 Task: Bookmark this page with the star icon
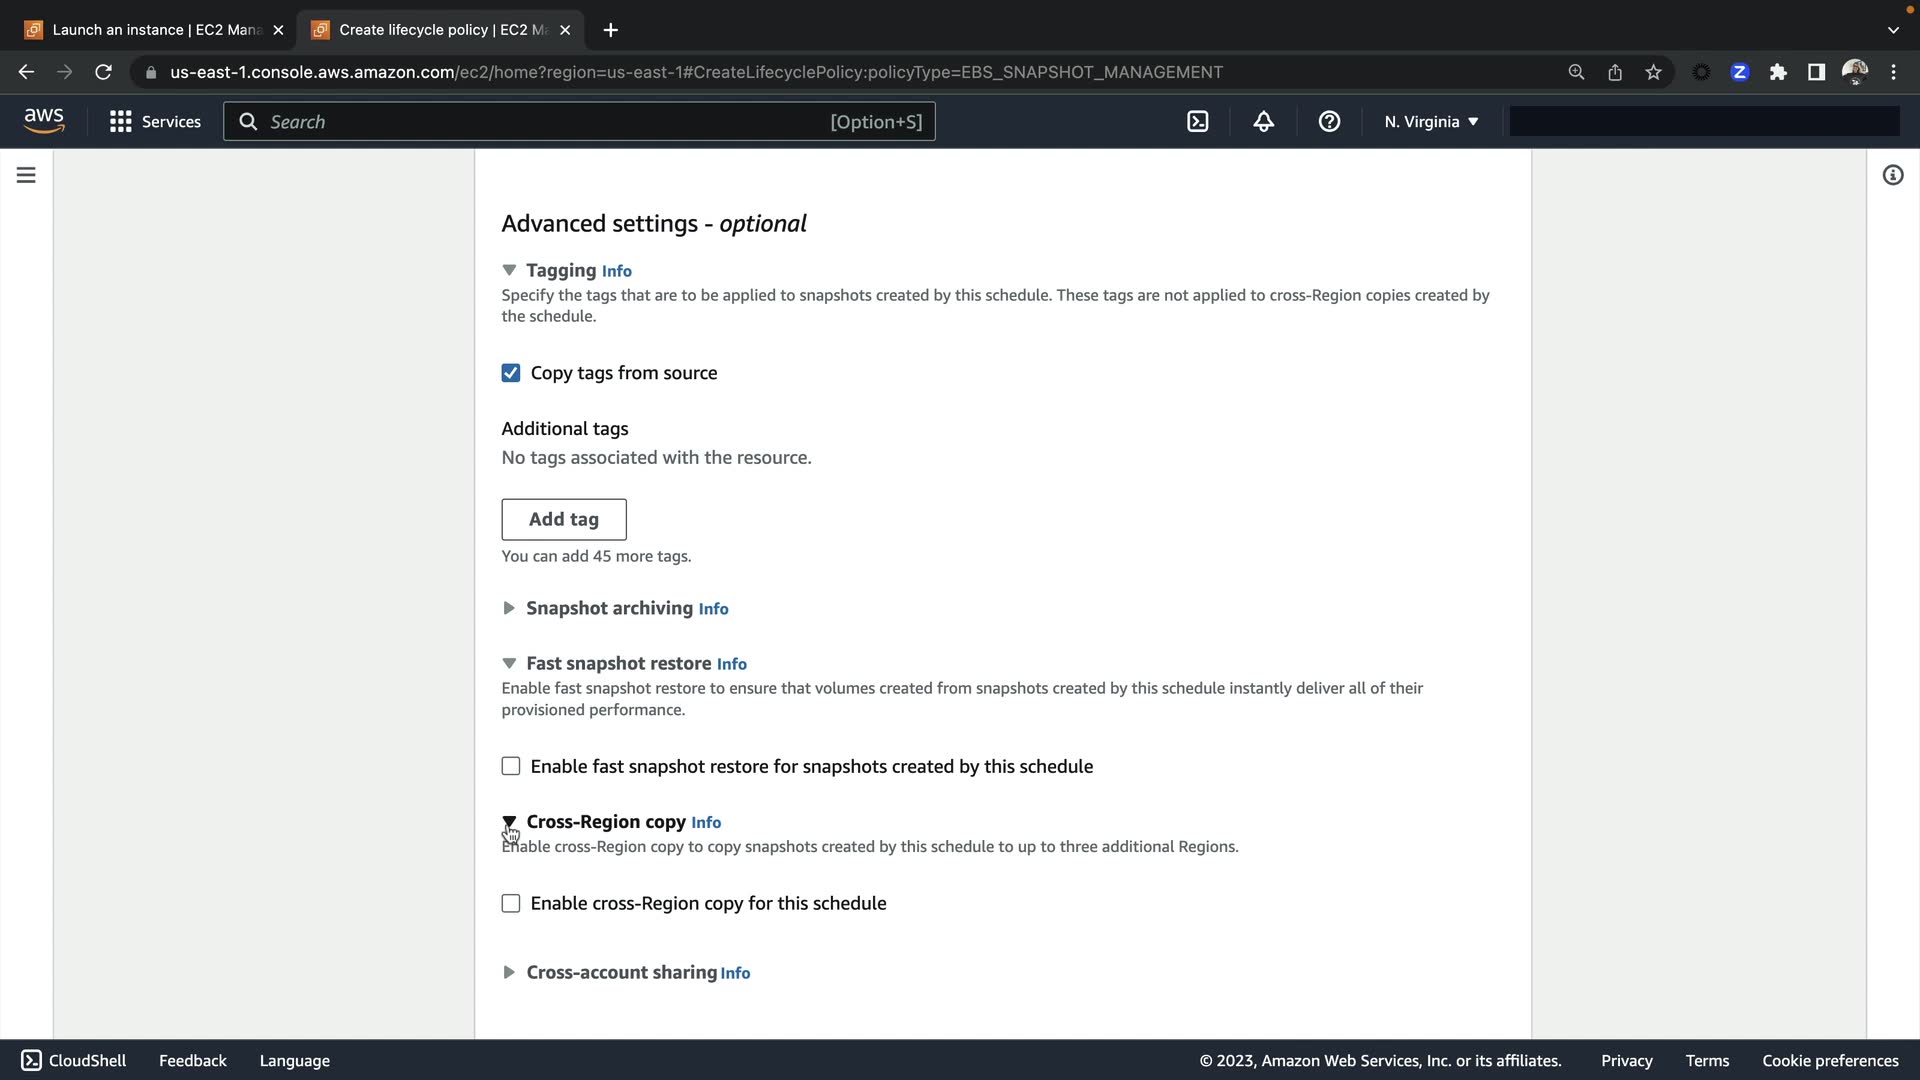pyautogui.click(x=1653, y=72)
